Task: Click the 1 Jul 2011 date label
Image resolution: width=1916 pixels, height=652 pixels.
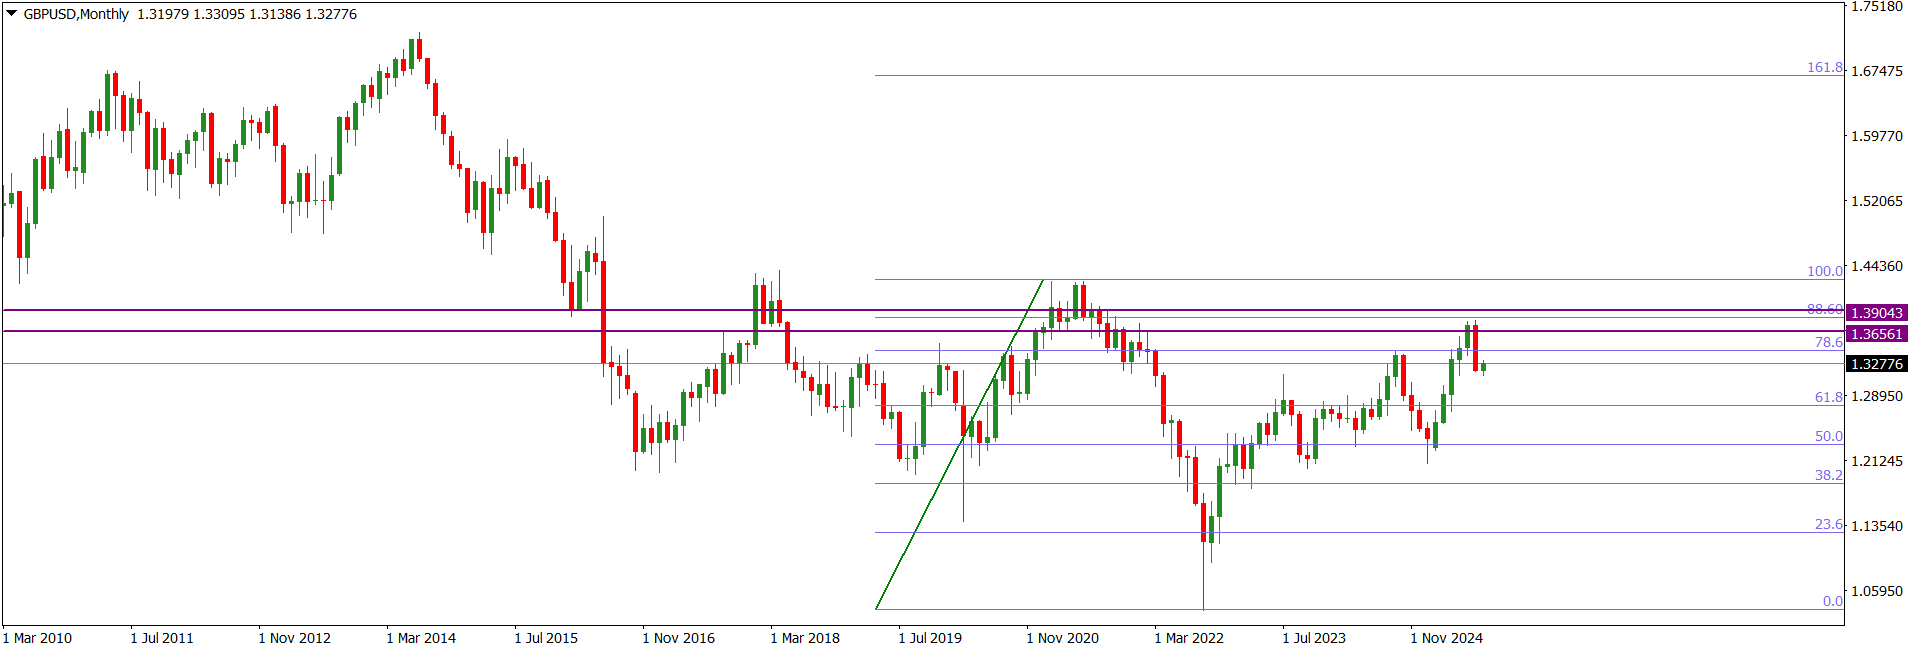Action: [162, 638]
